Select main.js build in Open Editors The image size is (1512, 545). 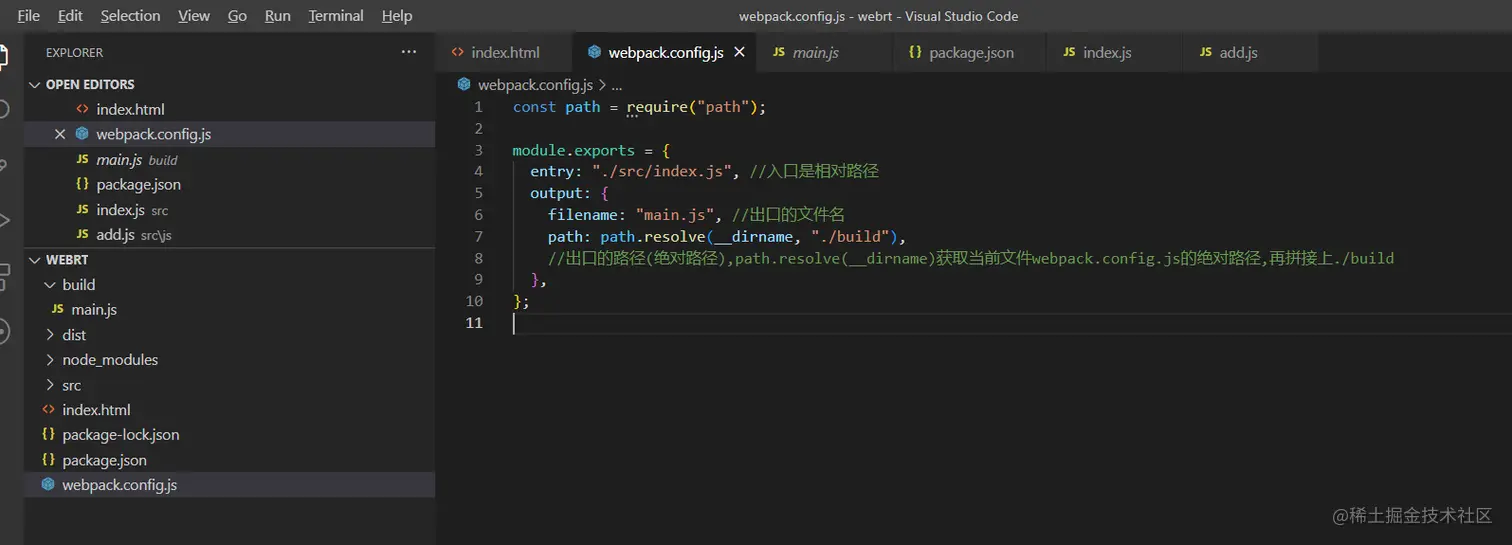(230, 160)
